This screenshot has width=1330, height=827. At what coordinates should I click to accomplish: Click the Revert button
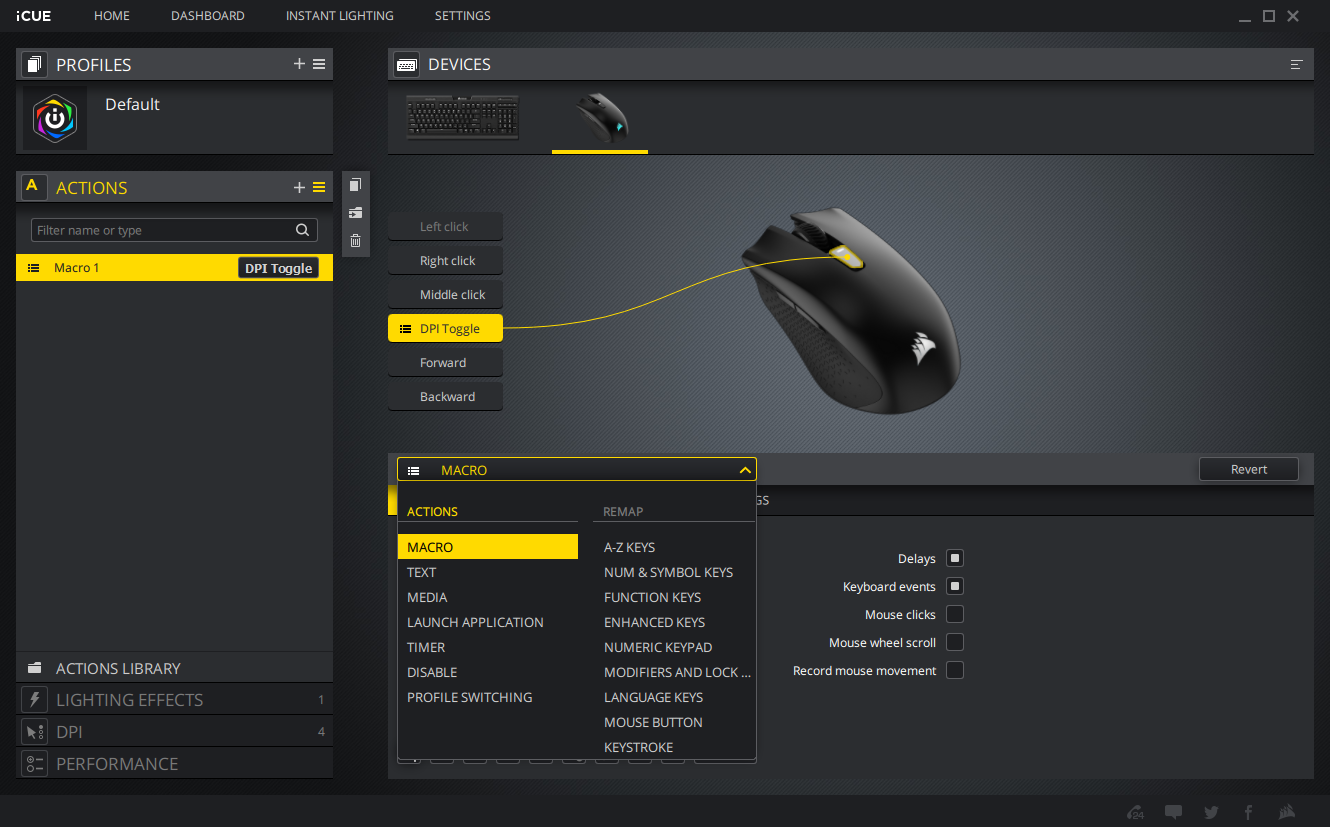(1249, 469)
